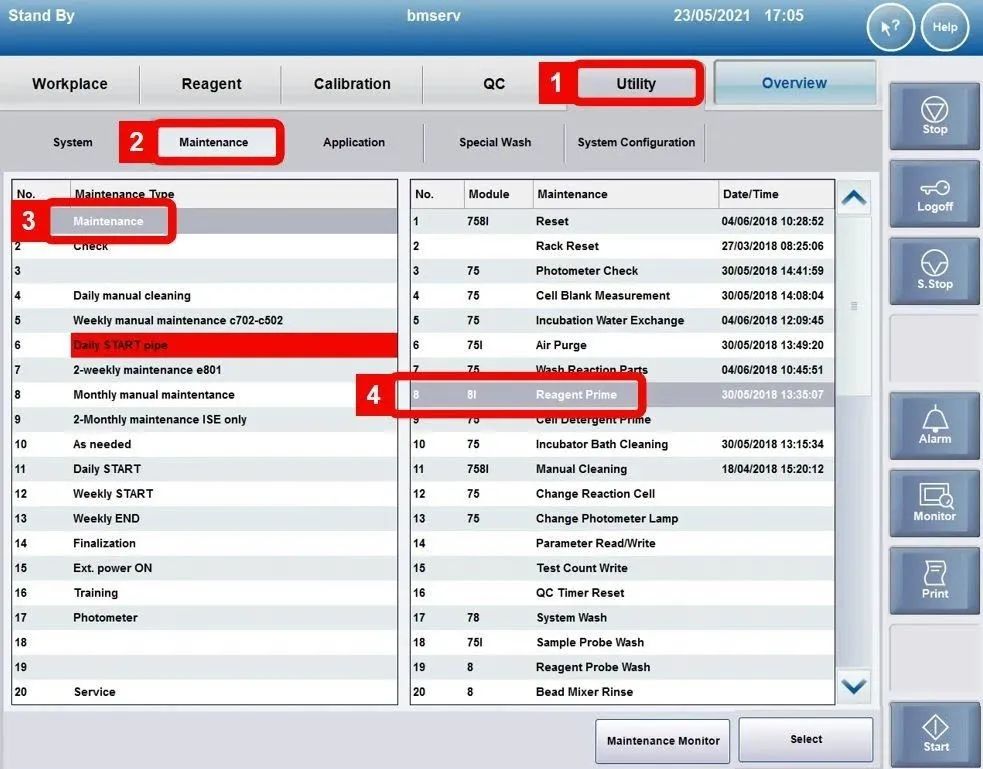Select the As needed row
983x769 pixels.
point(205,444)
